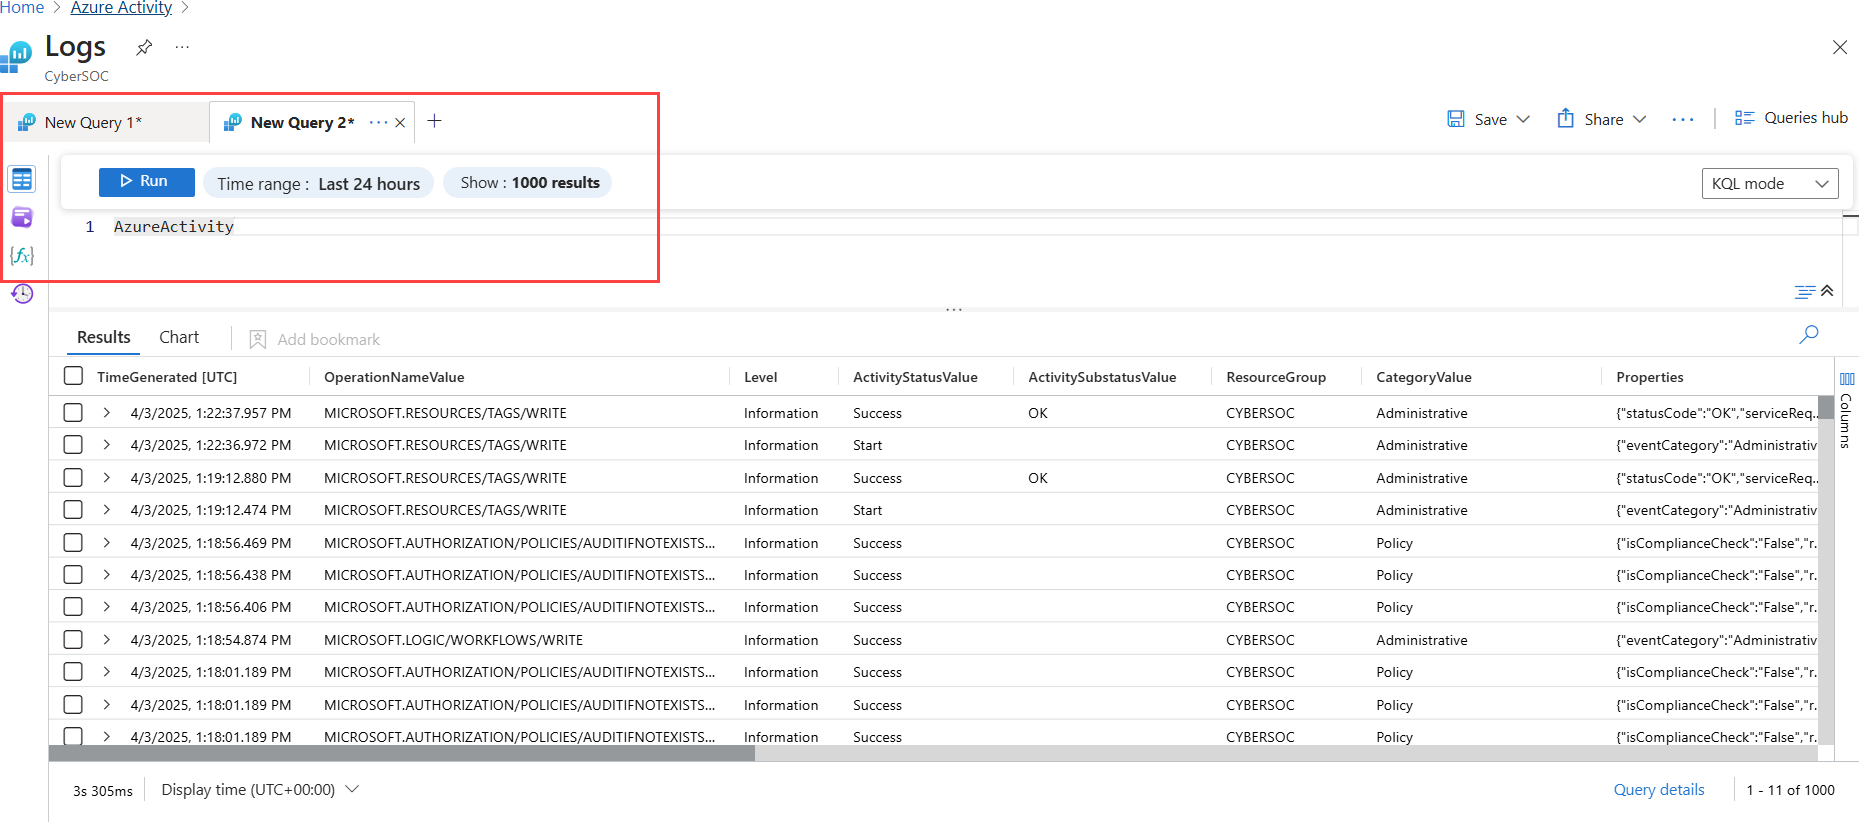Open New Query 2 tab options ellipsis

pyautogui.click(x=378, y=122)
